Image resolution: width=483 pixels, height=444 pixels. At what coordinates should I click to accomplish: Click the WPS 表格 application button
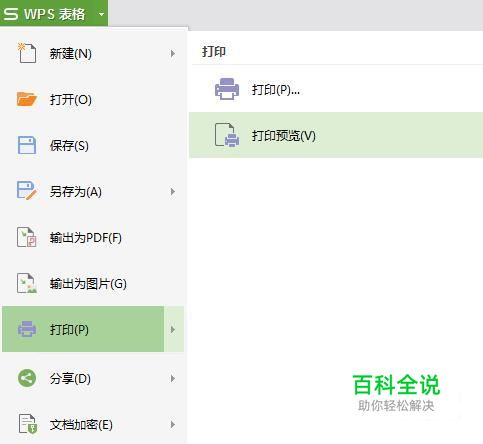pyautogui.click(x=54, y=13)
